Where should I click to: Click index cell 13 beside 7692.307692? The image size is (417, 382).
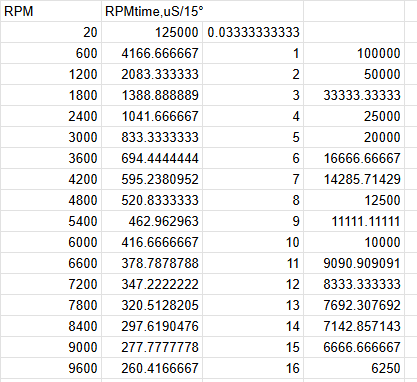[253, 305]
